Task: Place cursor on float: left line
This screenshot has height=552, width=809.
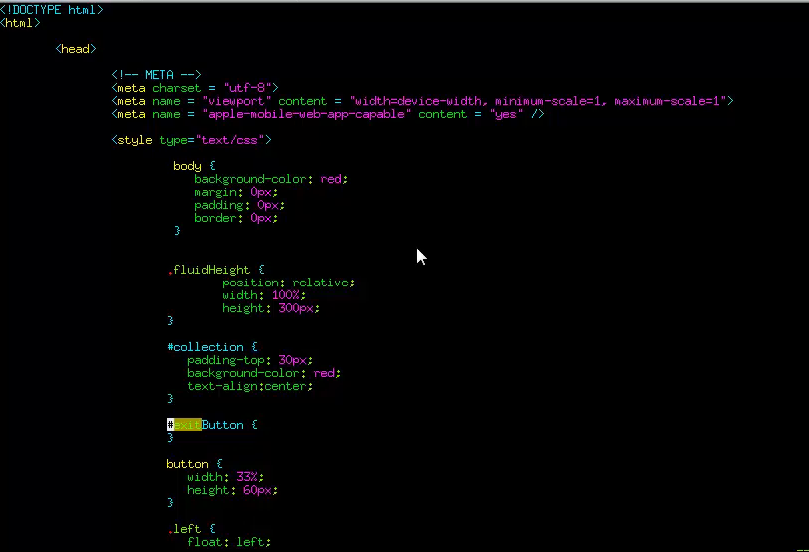Action: [229, 542]
